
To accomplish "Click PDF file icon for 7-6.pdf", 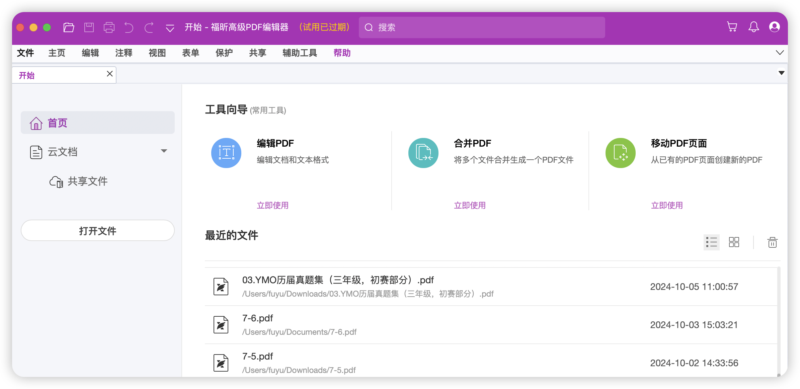I will coord(220,325).
